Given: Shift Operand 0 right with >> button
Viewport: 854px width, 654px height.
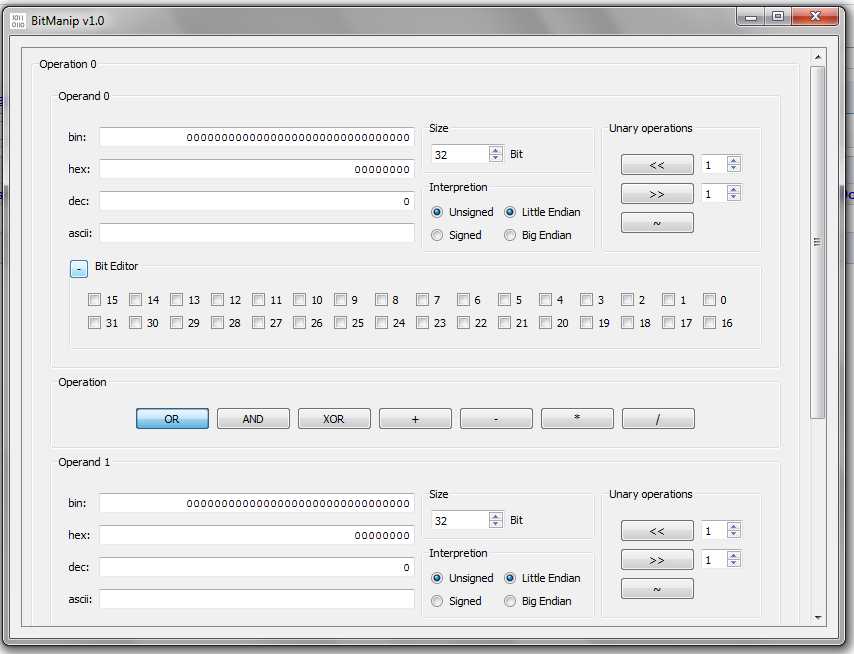Looking at the screenshot, I should point(657,194).
